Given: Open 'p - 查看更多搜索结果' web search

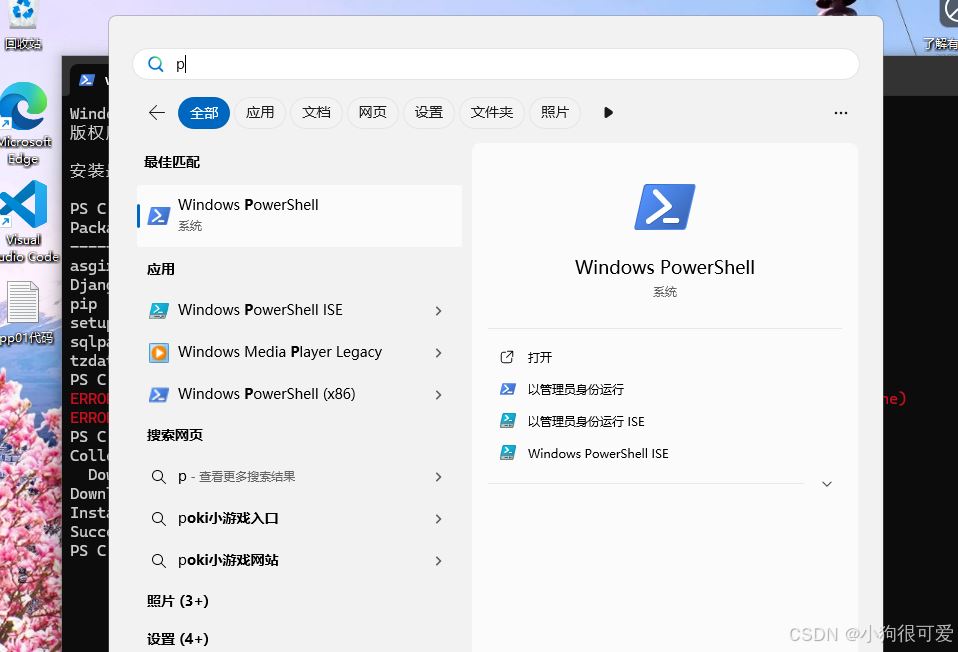Looking at the screenshot, I should pyautogui.click(x=299, y=477).
